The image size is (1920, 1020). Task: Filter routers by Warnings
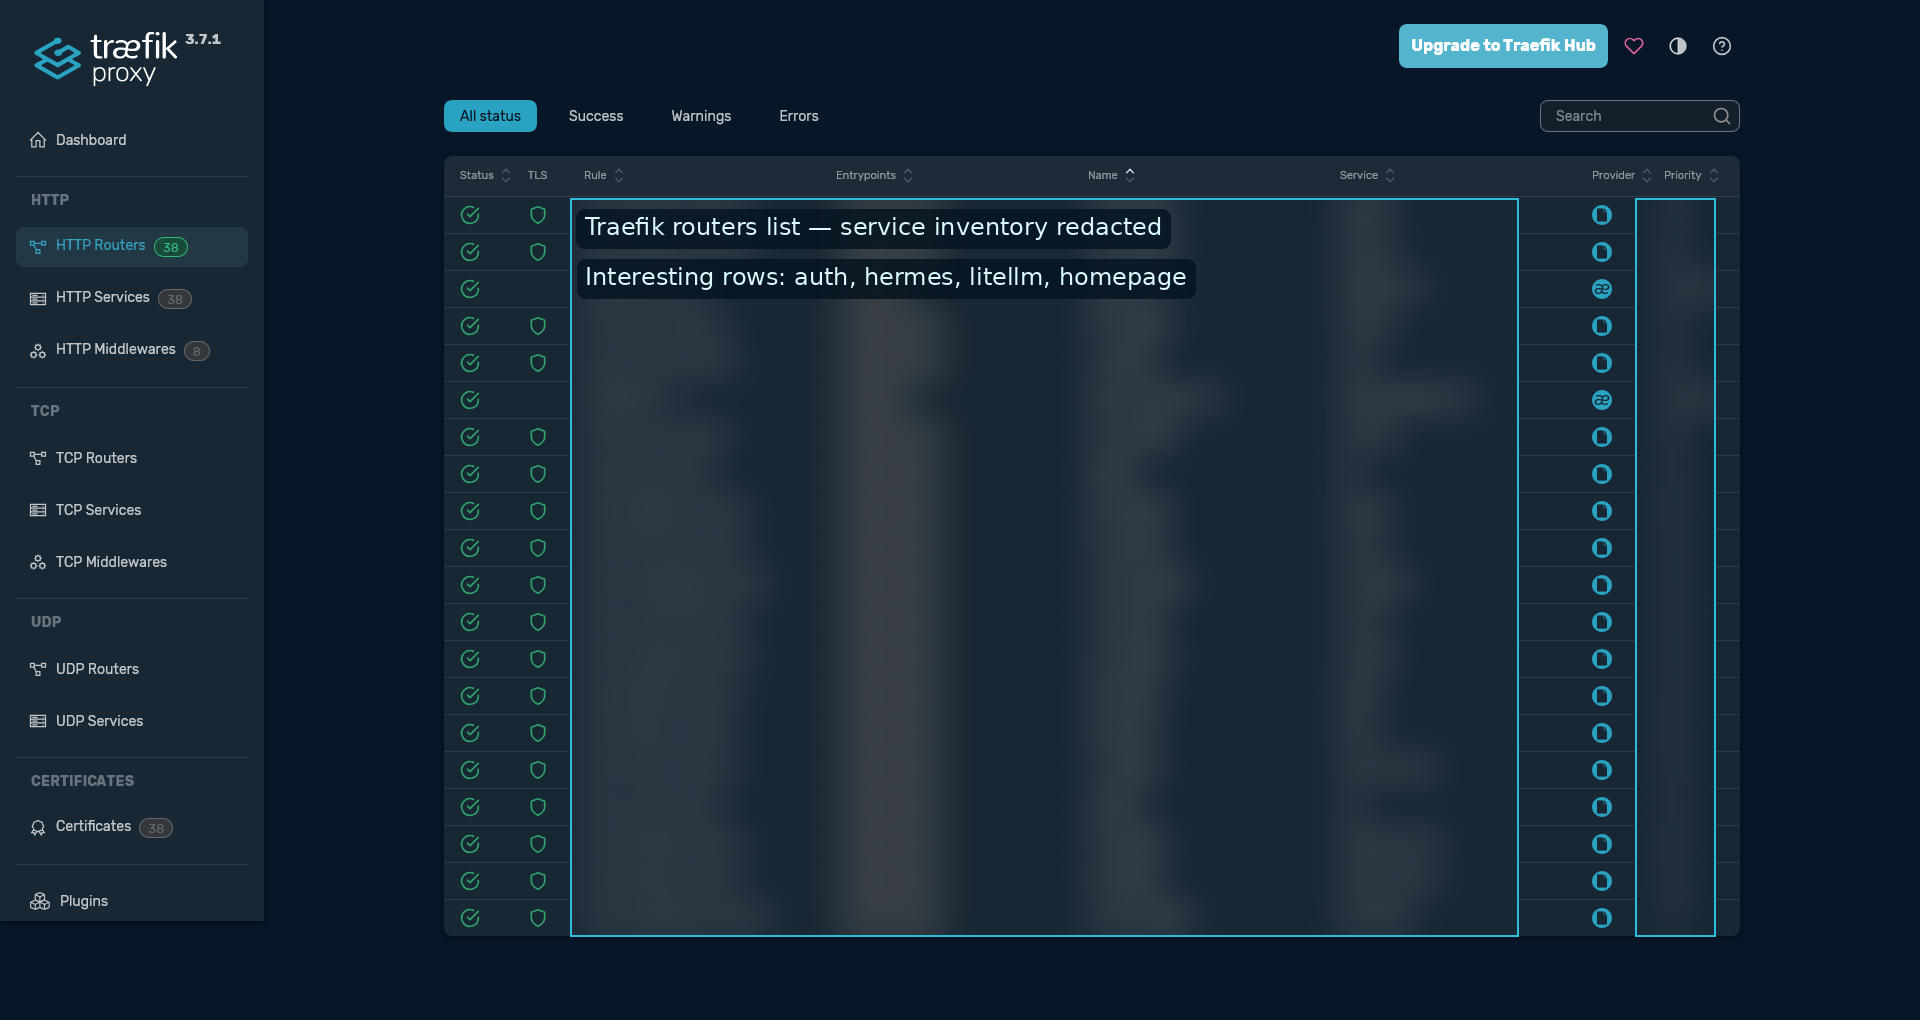click(x=701, y=116)
